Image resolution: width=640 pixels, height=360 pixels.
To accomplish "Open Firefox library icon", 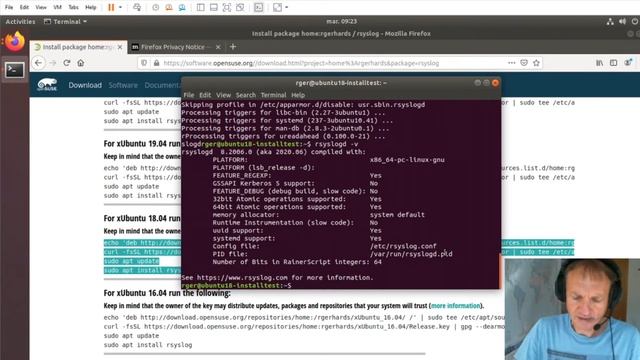I will (599, 63).
